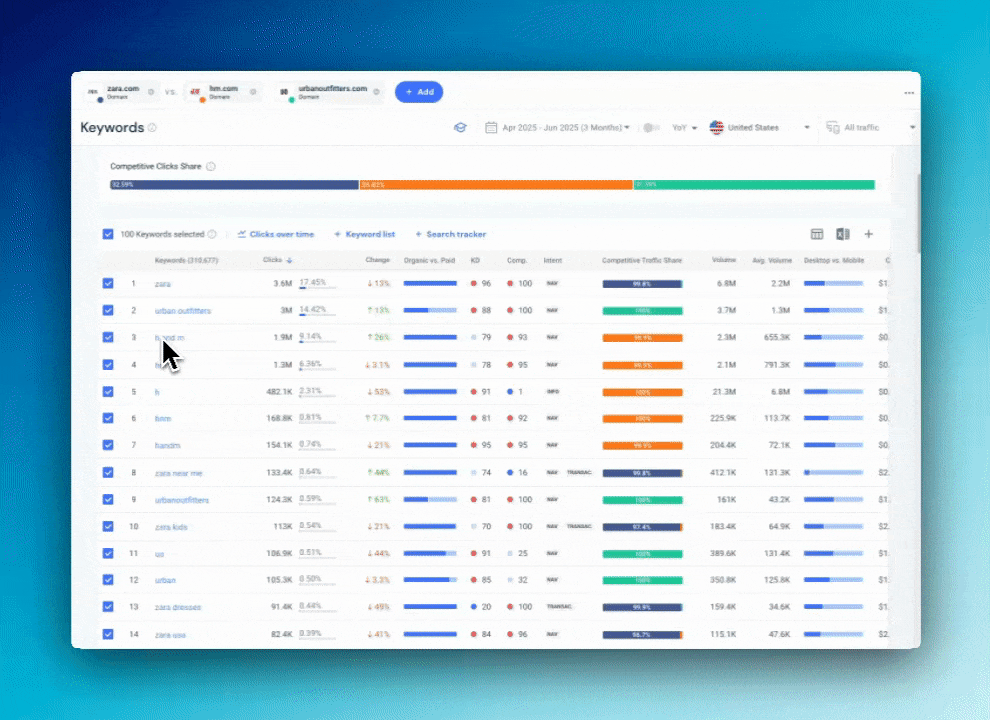Click the hm.com domain chip
The width and height of the screenshot is (990, 720).
click(x=223, y=92)
